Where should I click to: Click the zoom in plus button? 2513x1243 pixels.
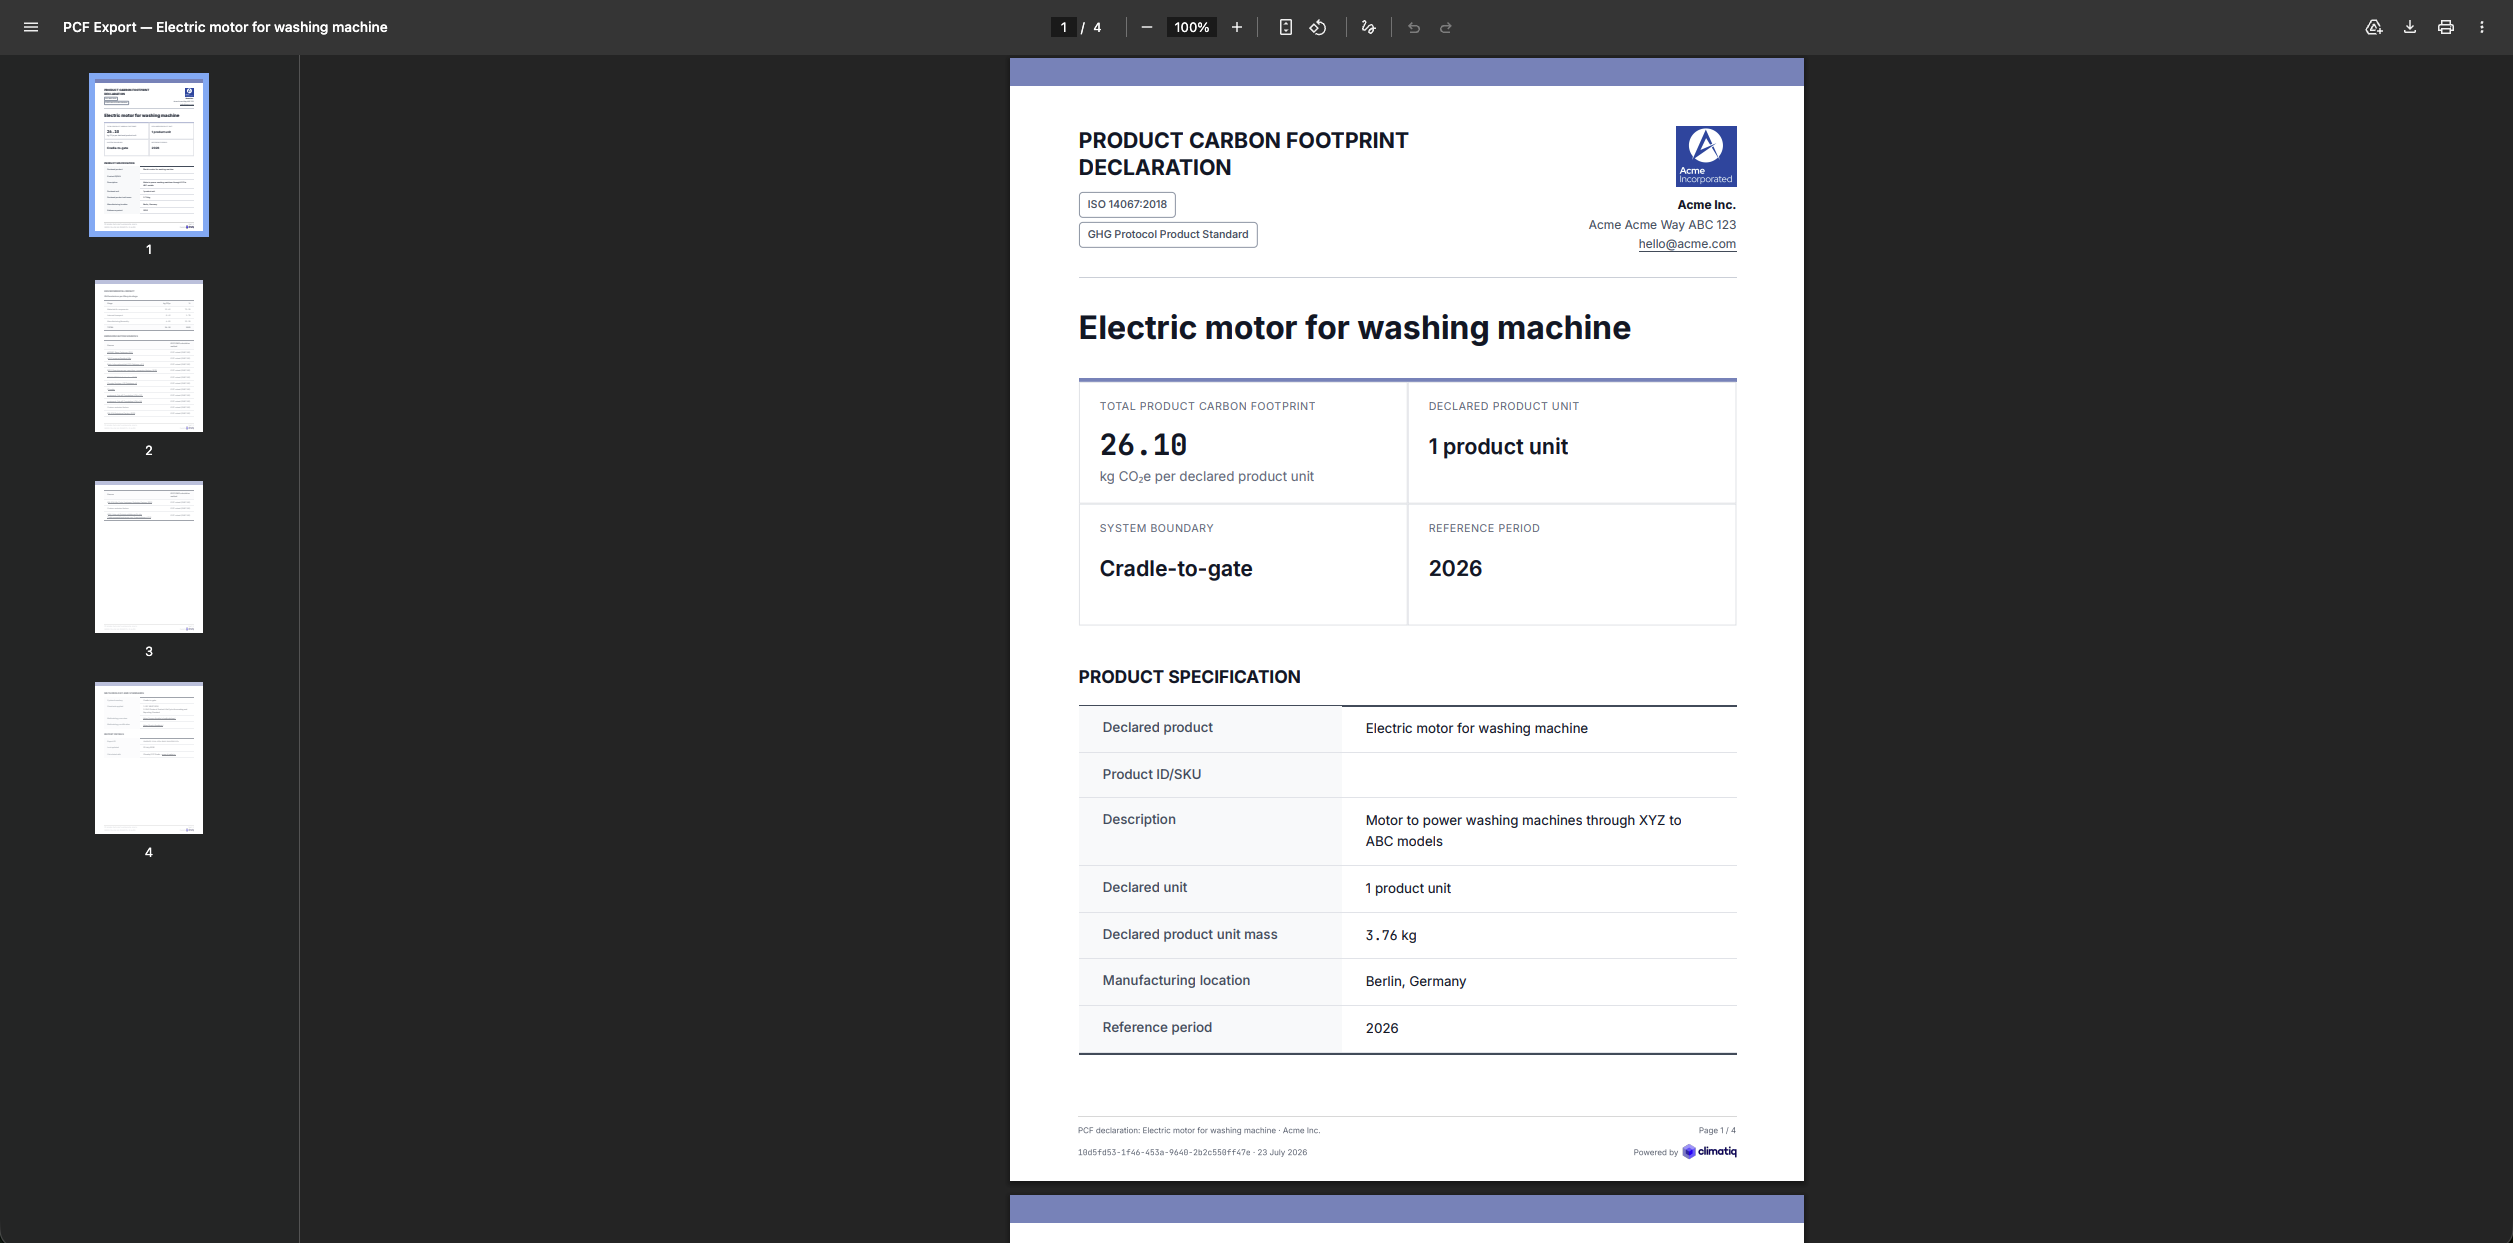point(1237,27)
